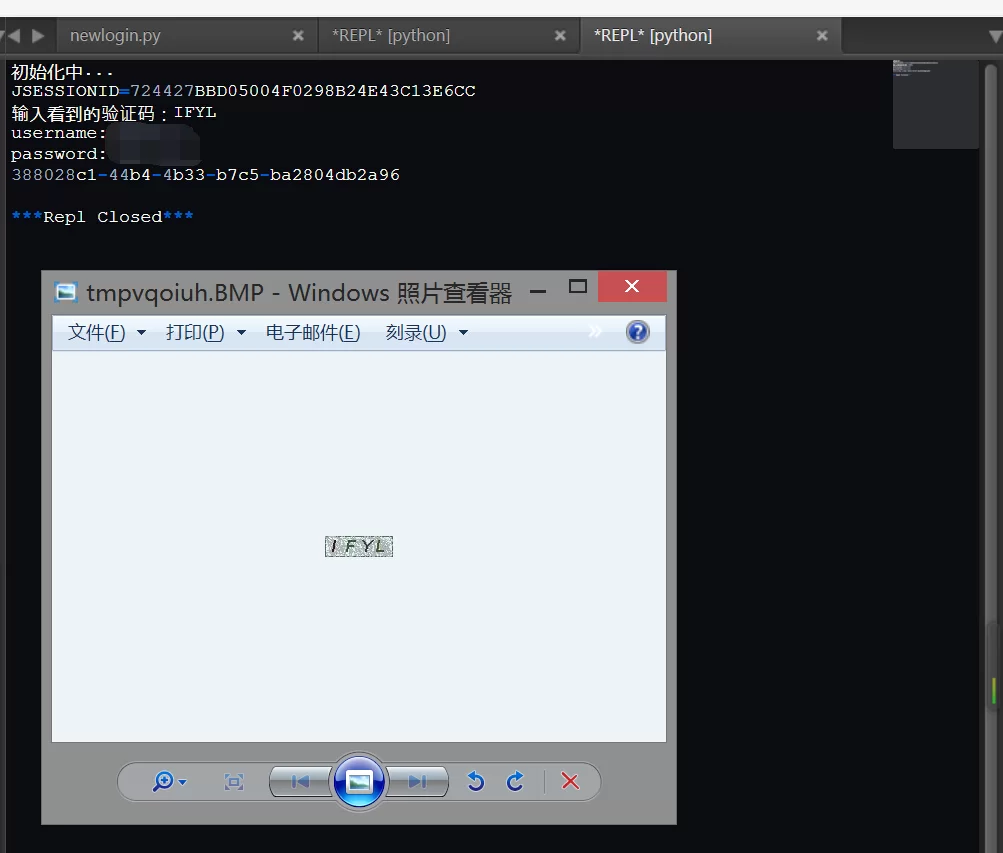Close the active *REPL* [python] tab
Screen dimensions: 1003x853
822,35
